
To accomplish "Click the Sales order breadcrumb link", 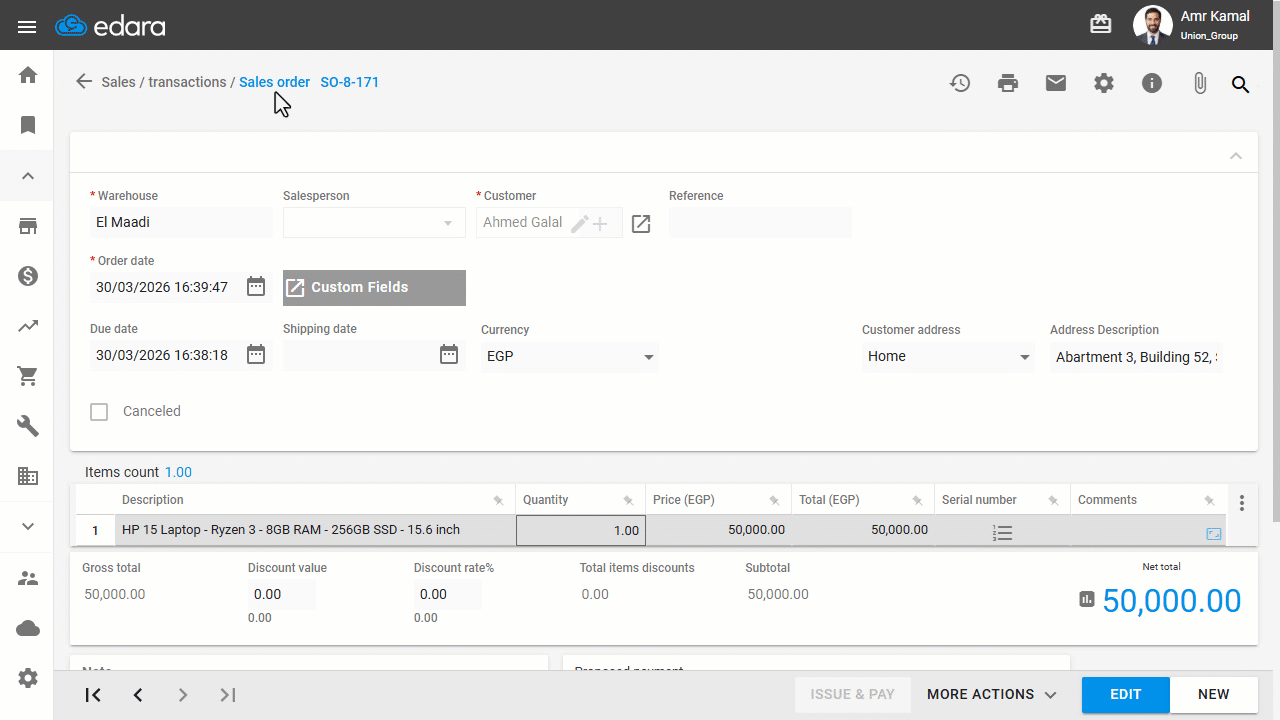I will (x=274, y=82).
